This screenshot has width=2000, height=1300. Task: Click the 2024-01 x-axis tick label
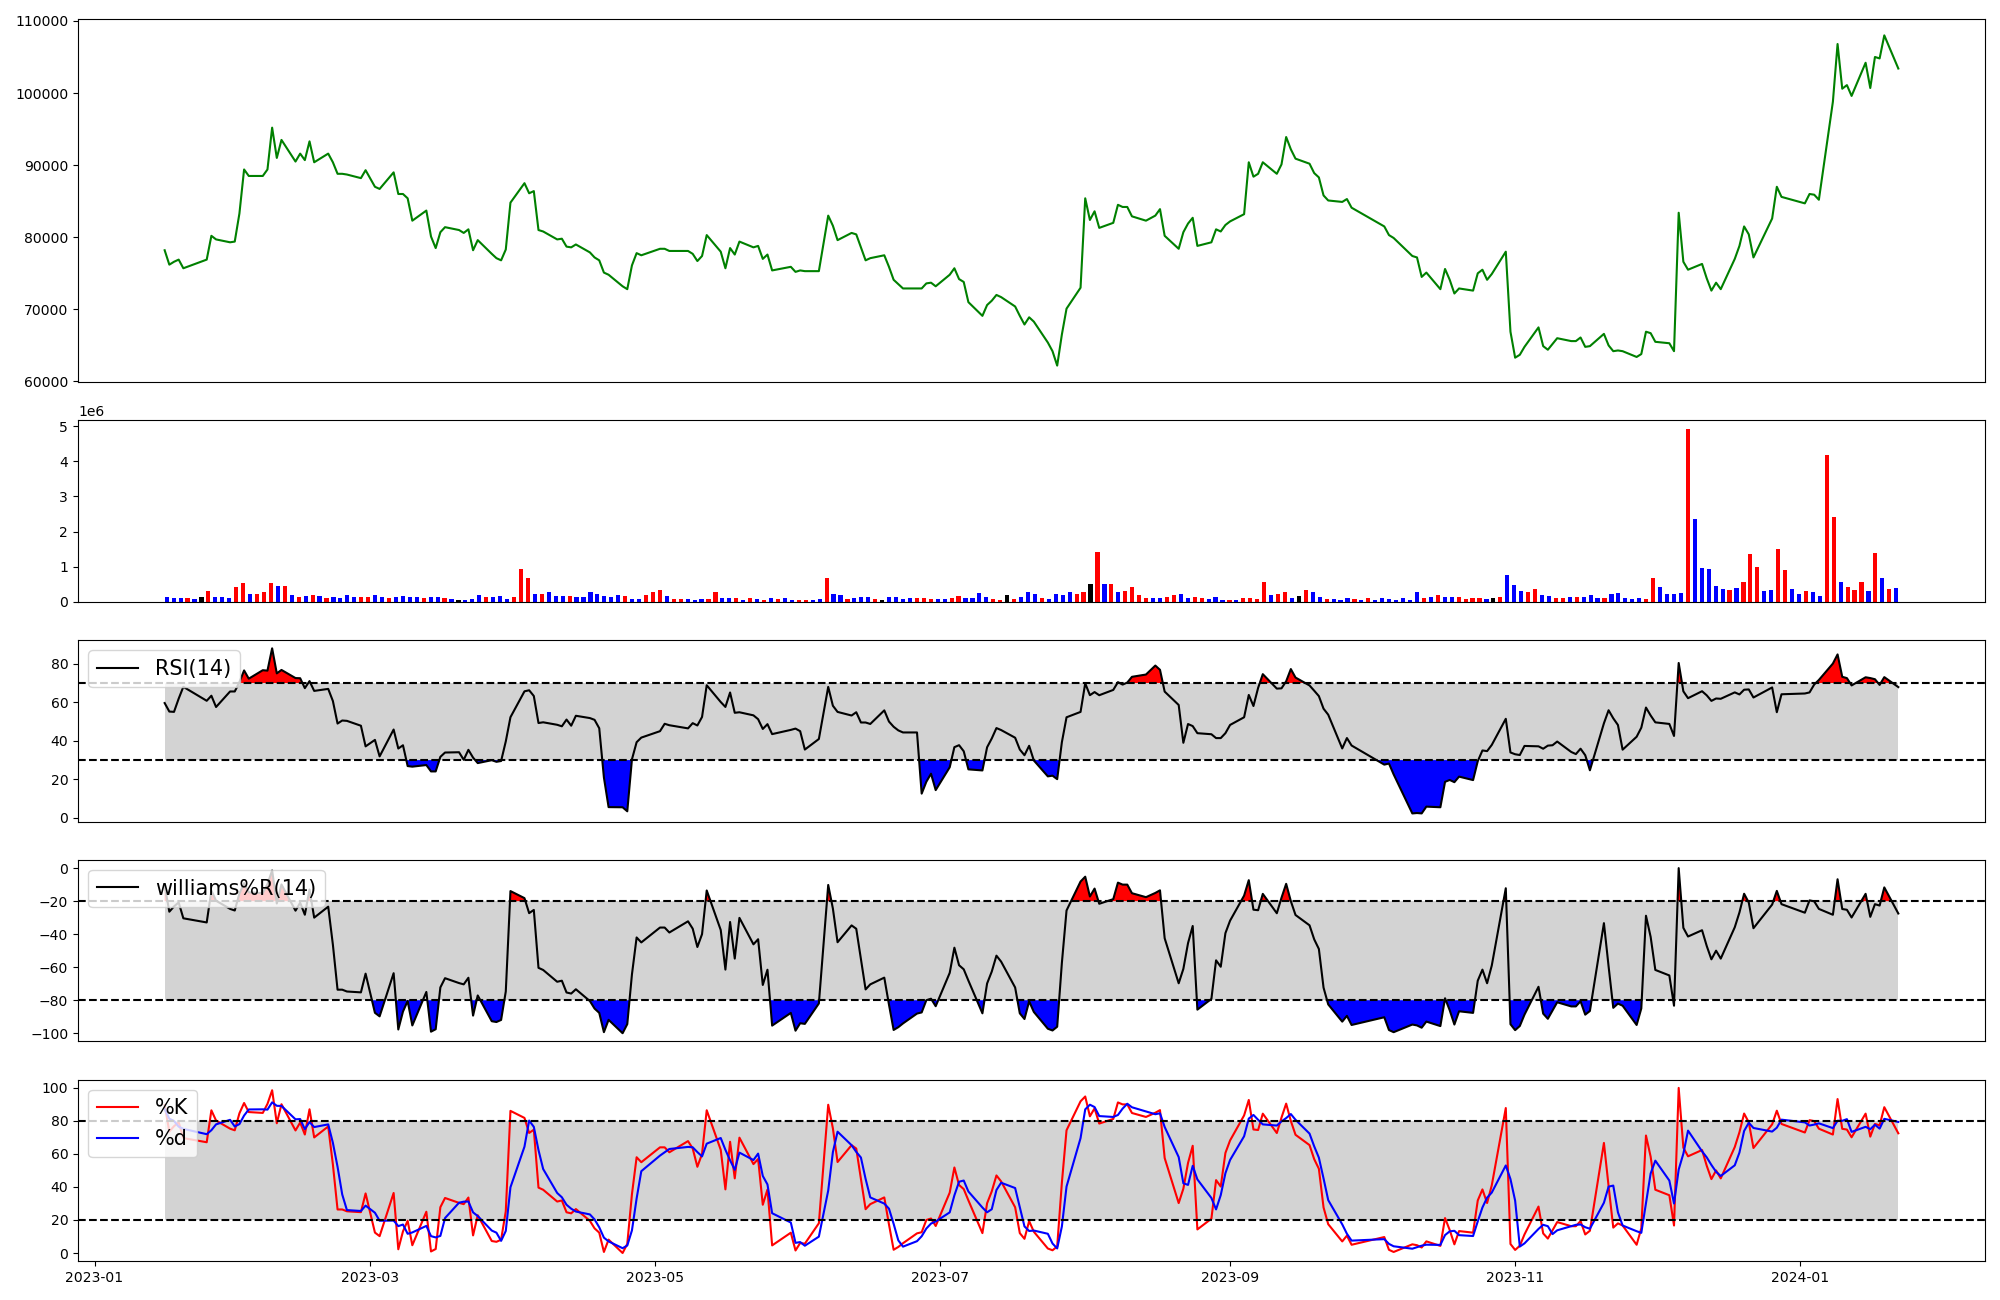click(1800, 1277)
